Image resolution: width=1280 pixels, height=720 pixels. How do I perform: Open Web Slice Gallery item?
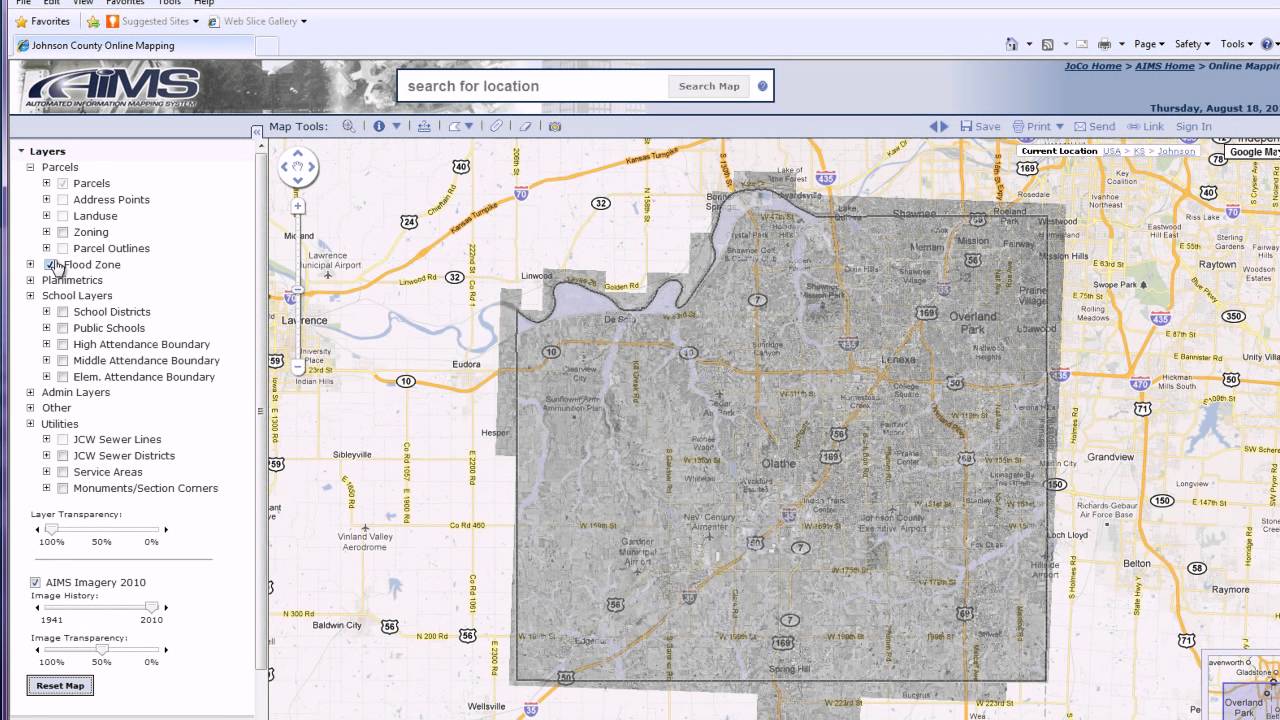(x=257, y=21)
